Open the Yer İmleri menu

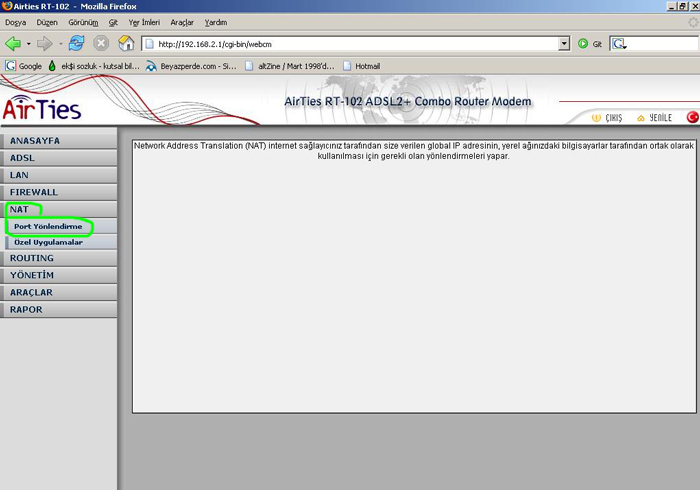(144, 22)
